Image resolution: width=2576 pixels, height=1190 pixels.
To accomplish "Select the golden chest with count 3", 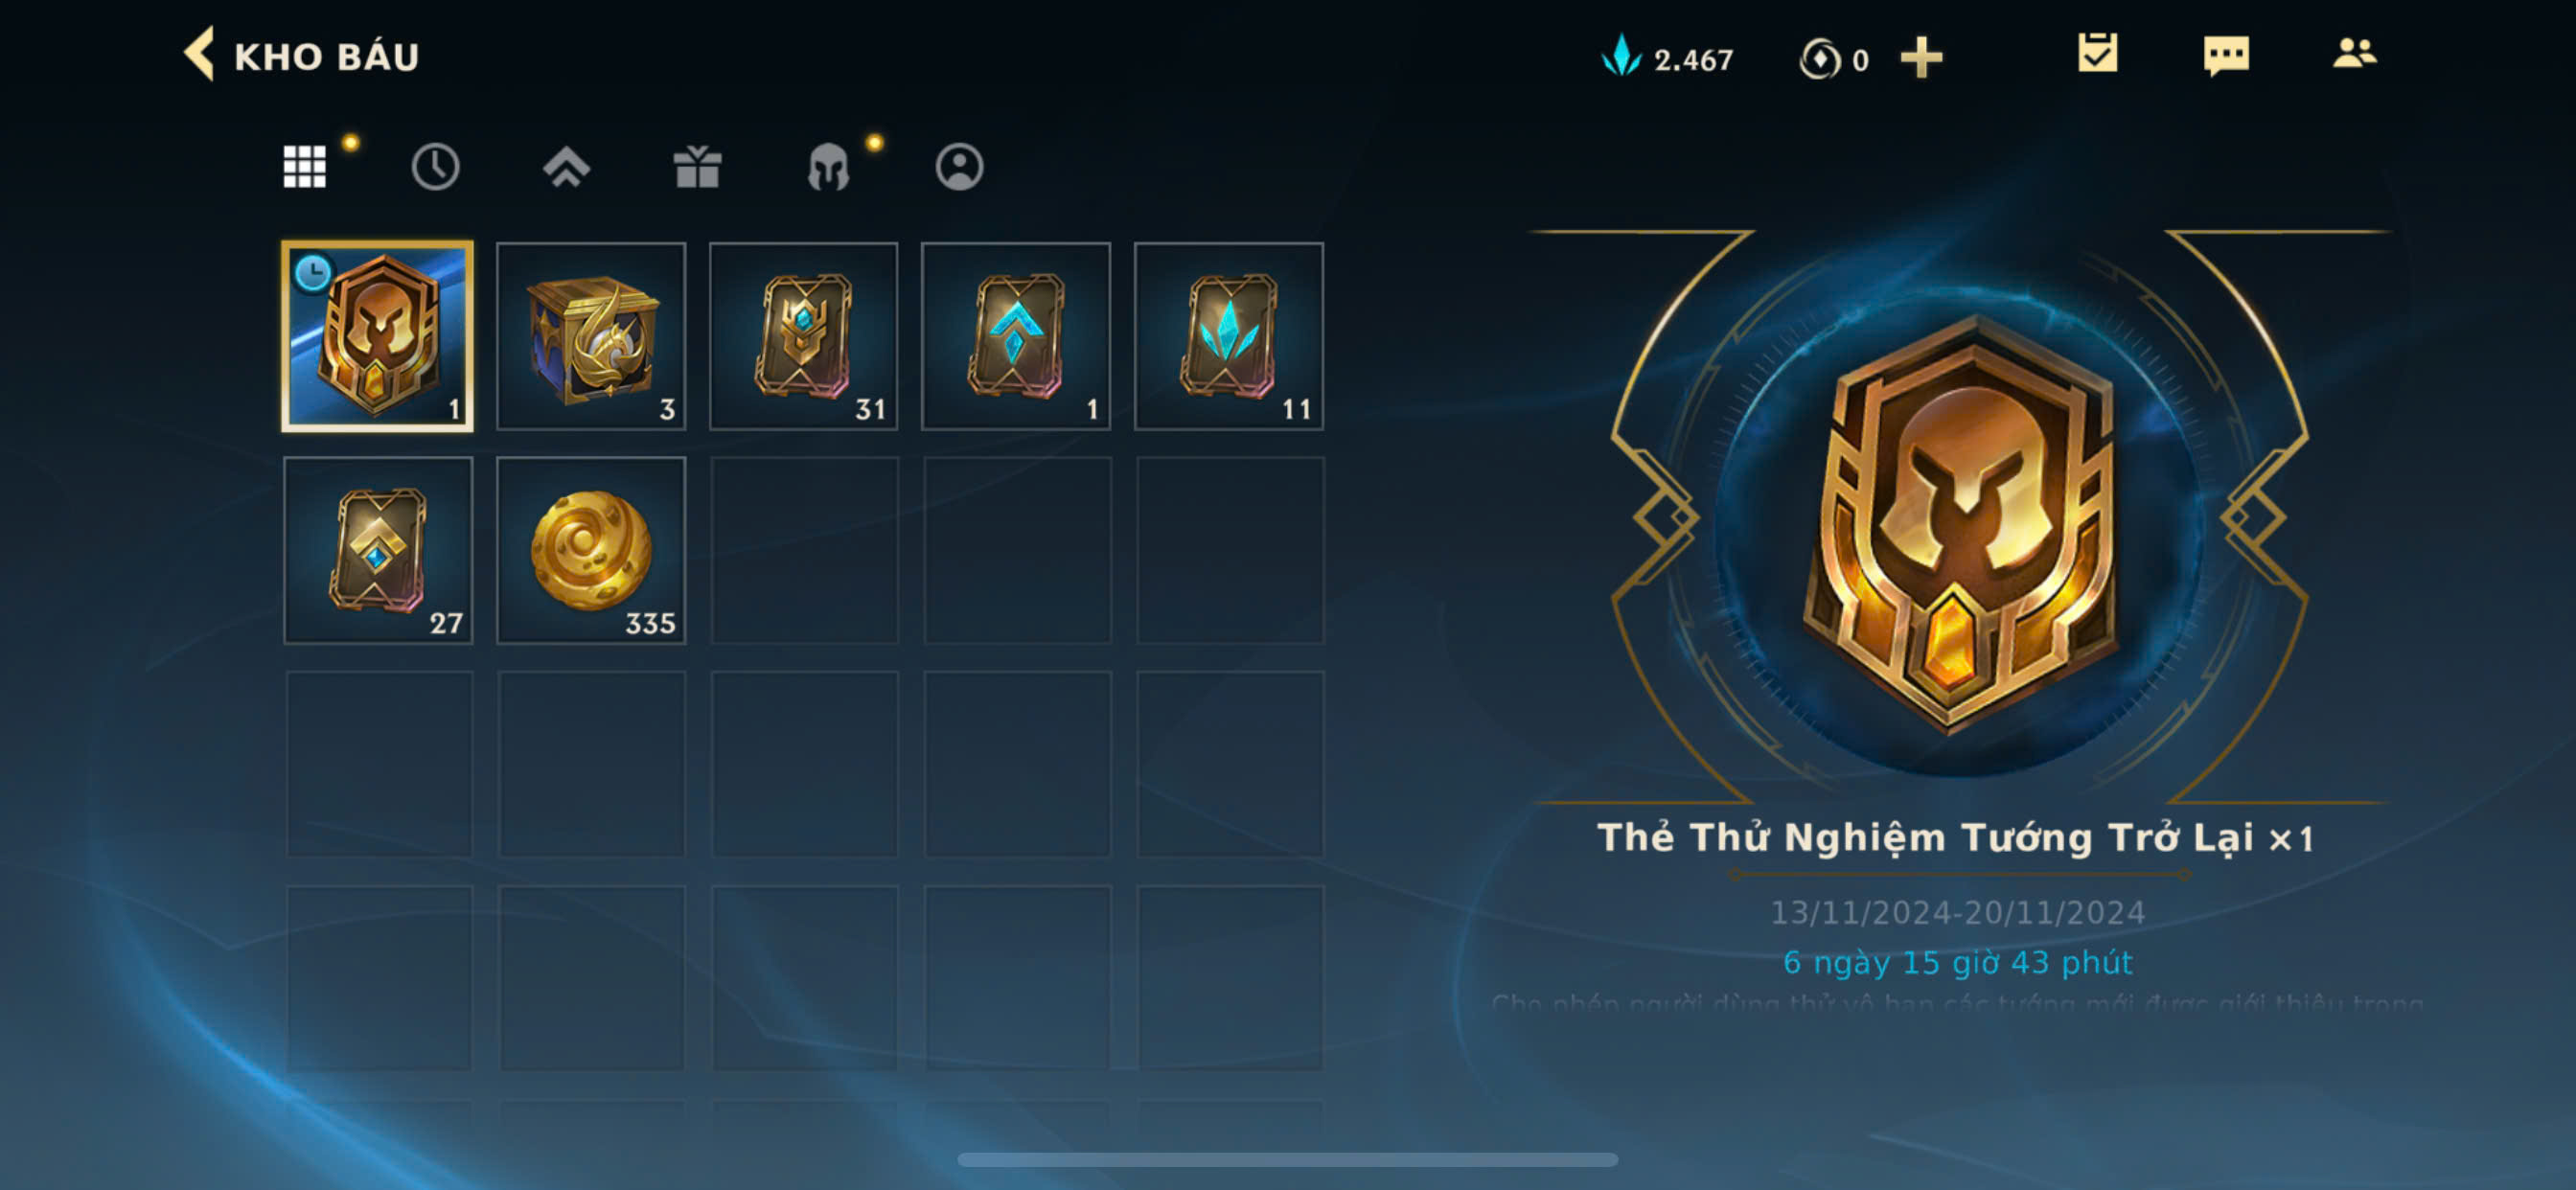I will 591,336.
